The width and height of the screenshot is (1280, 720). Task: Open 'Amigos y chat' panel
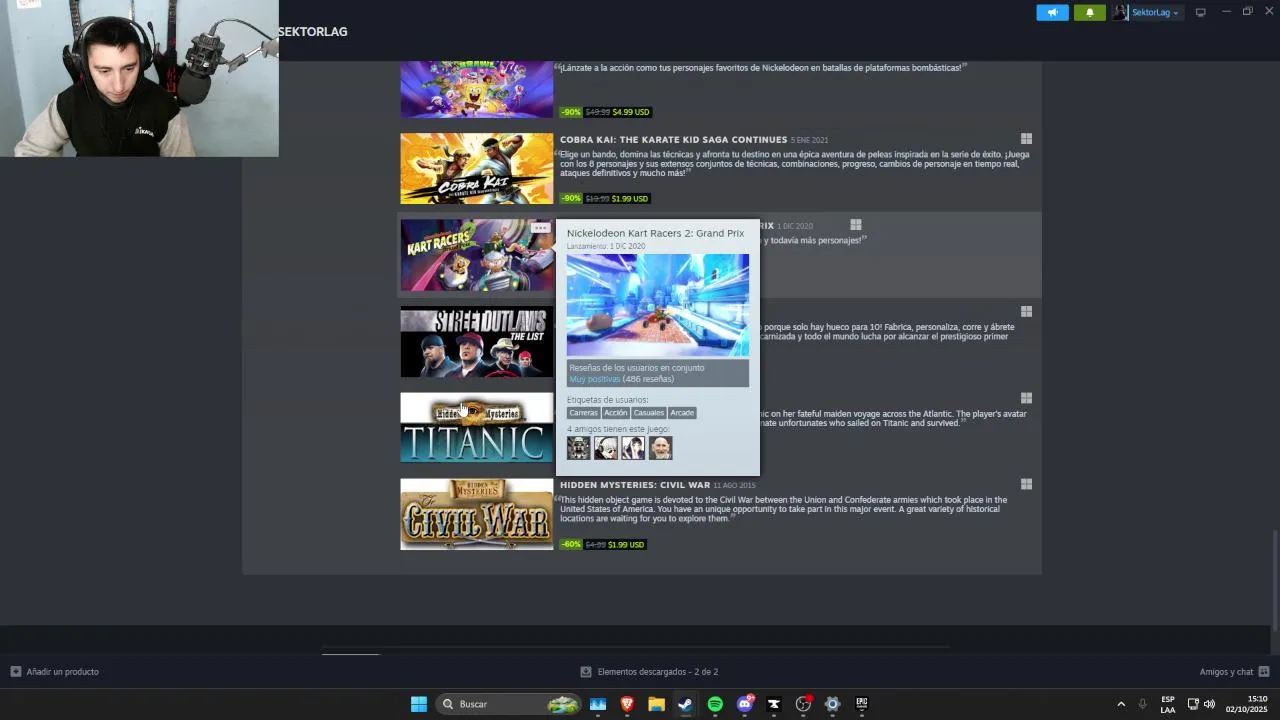[1234, 672]
